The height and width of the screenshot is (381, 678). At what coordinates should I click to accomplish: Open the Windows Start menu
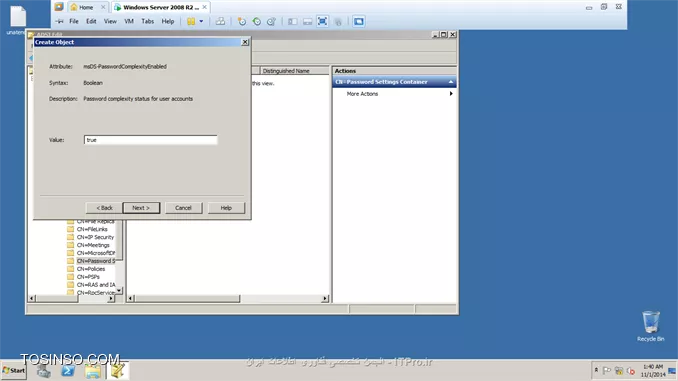pyautogui.click(x=14, y=371)
